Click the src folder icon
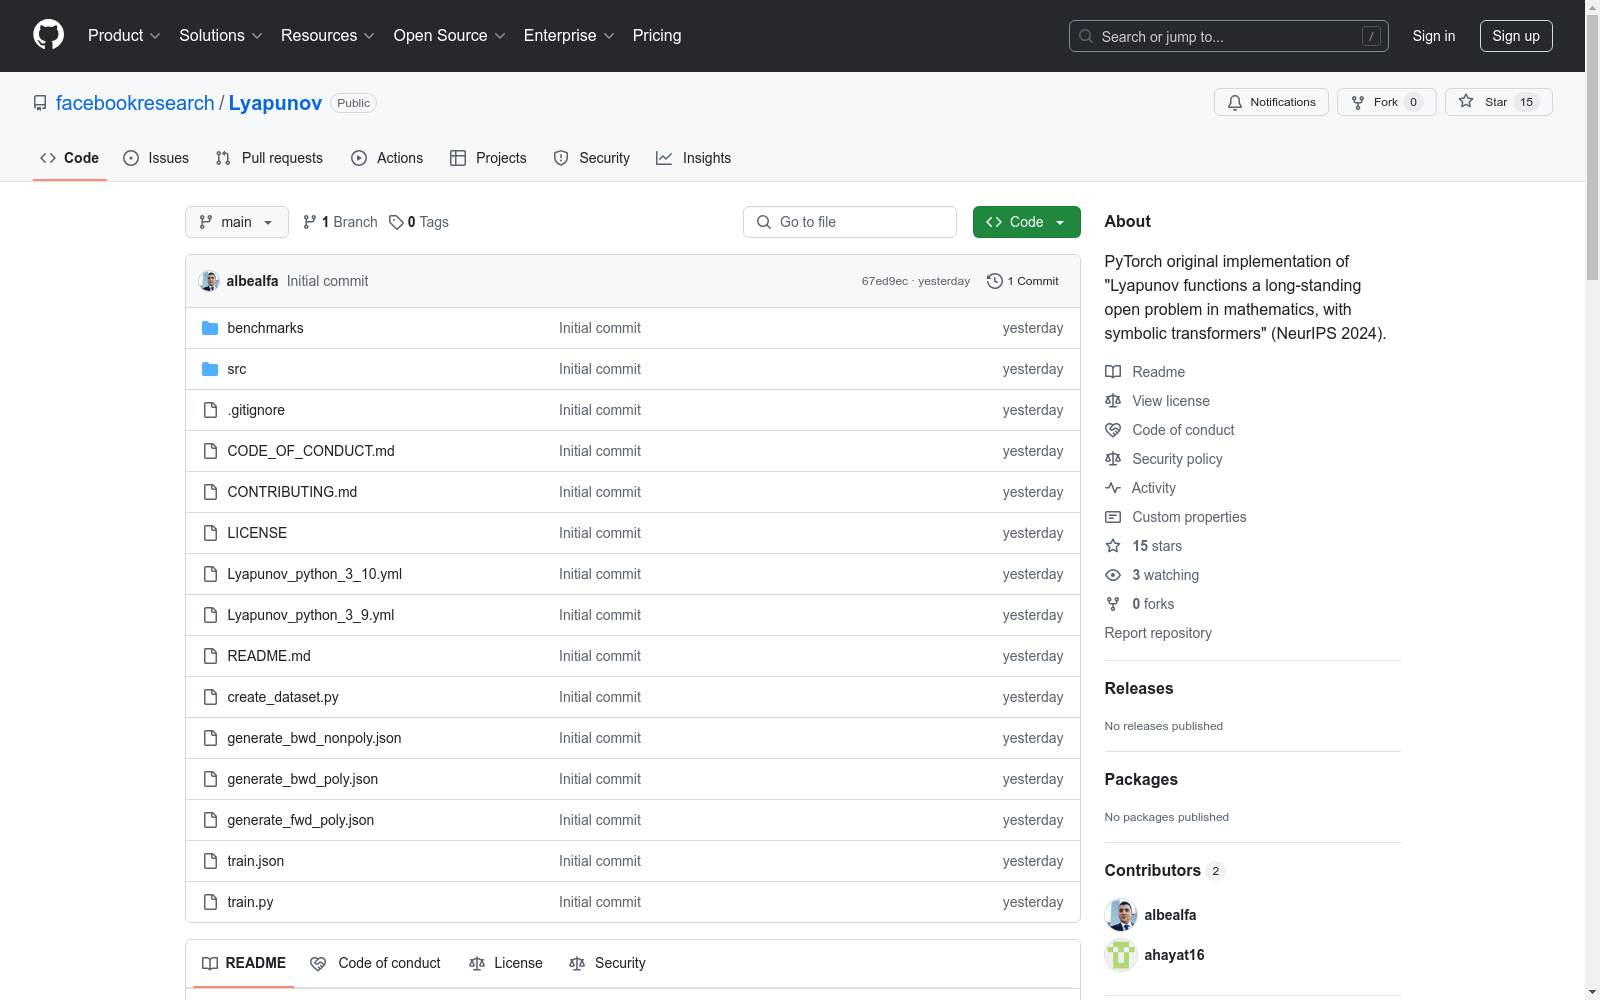The height and width of the screenshot is (1000, 1600). tap(210, 369)
